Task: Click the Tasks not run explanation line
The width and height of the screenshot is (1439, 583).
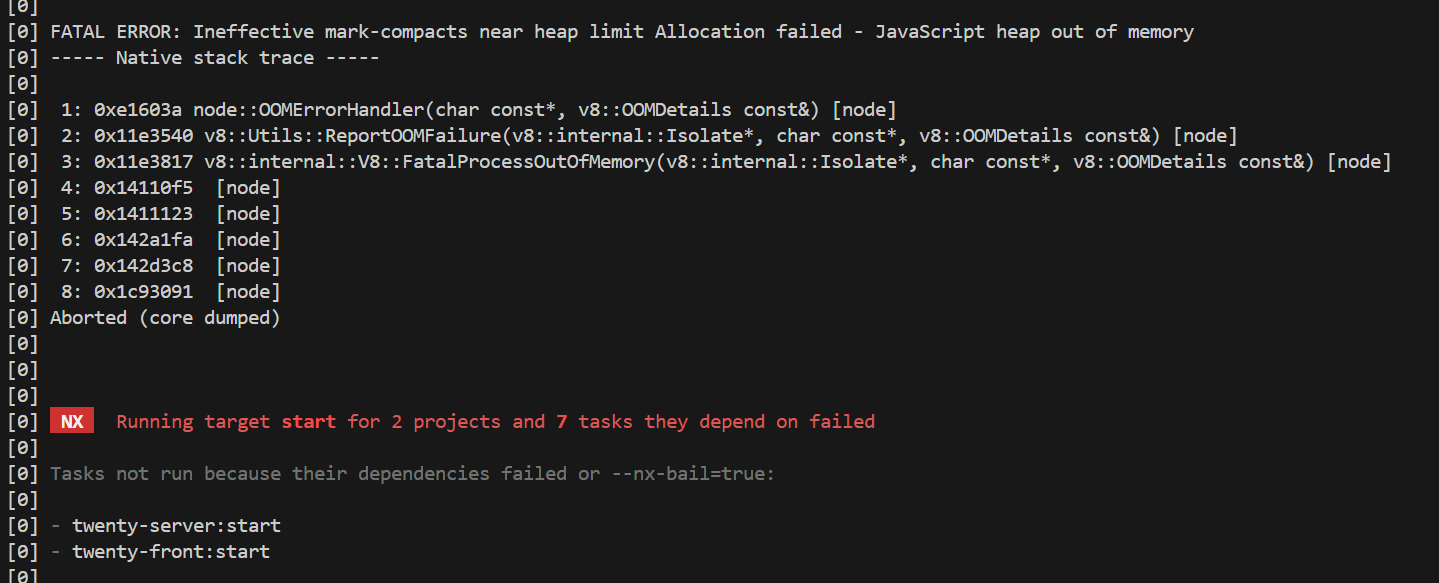Action: click(412, 474)
